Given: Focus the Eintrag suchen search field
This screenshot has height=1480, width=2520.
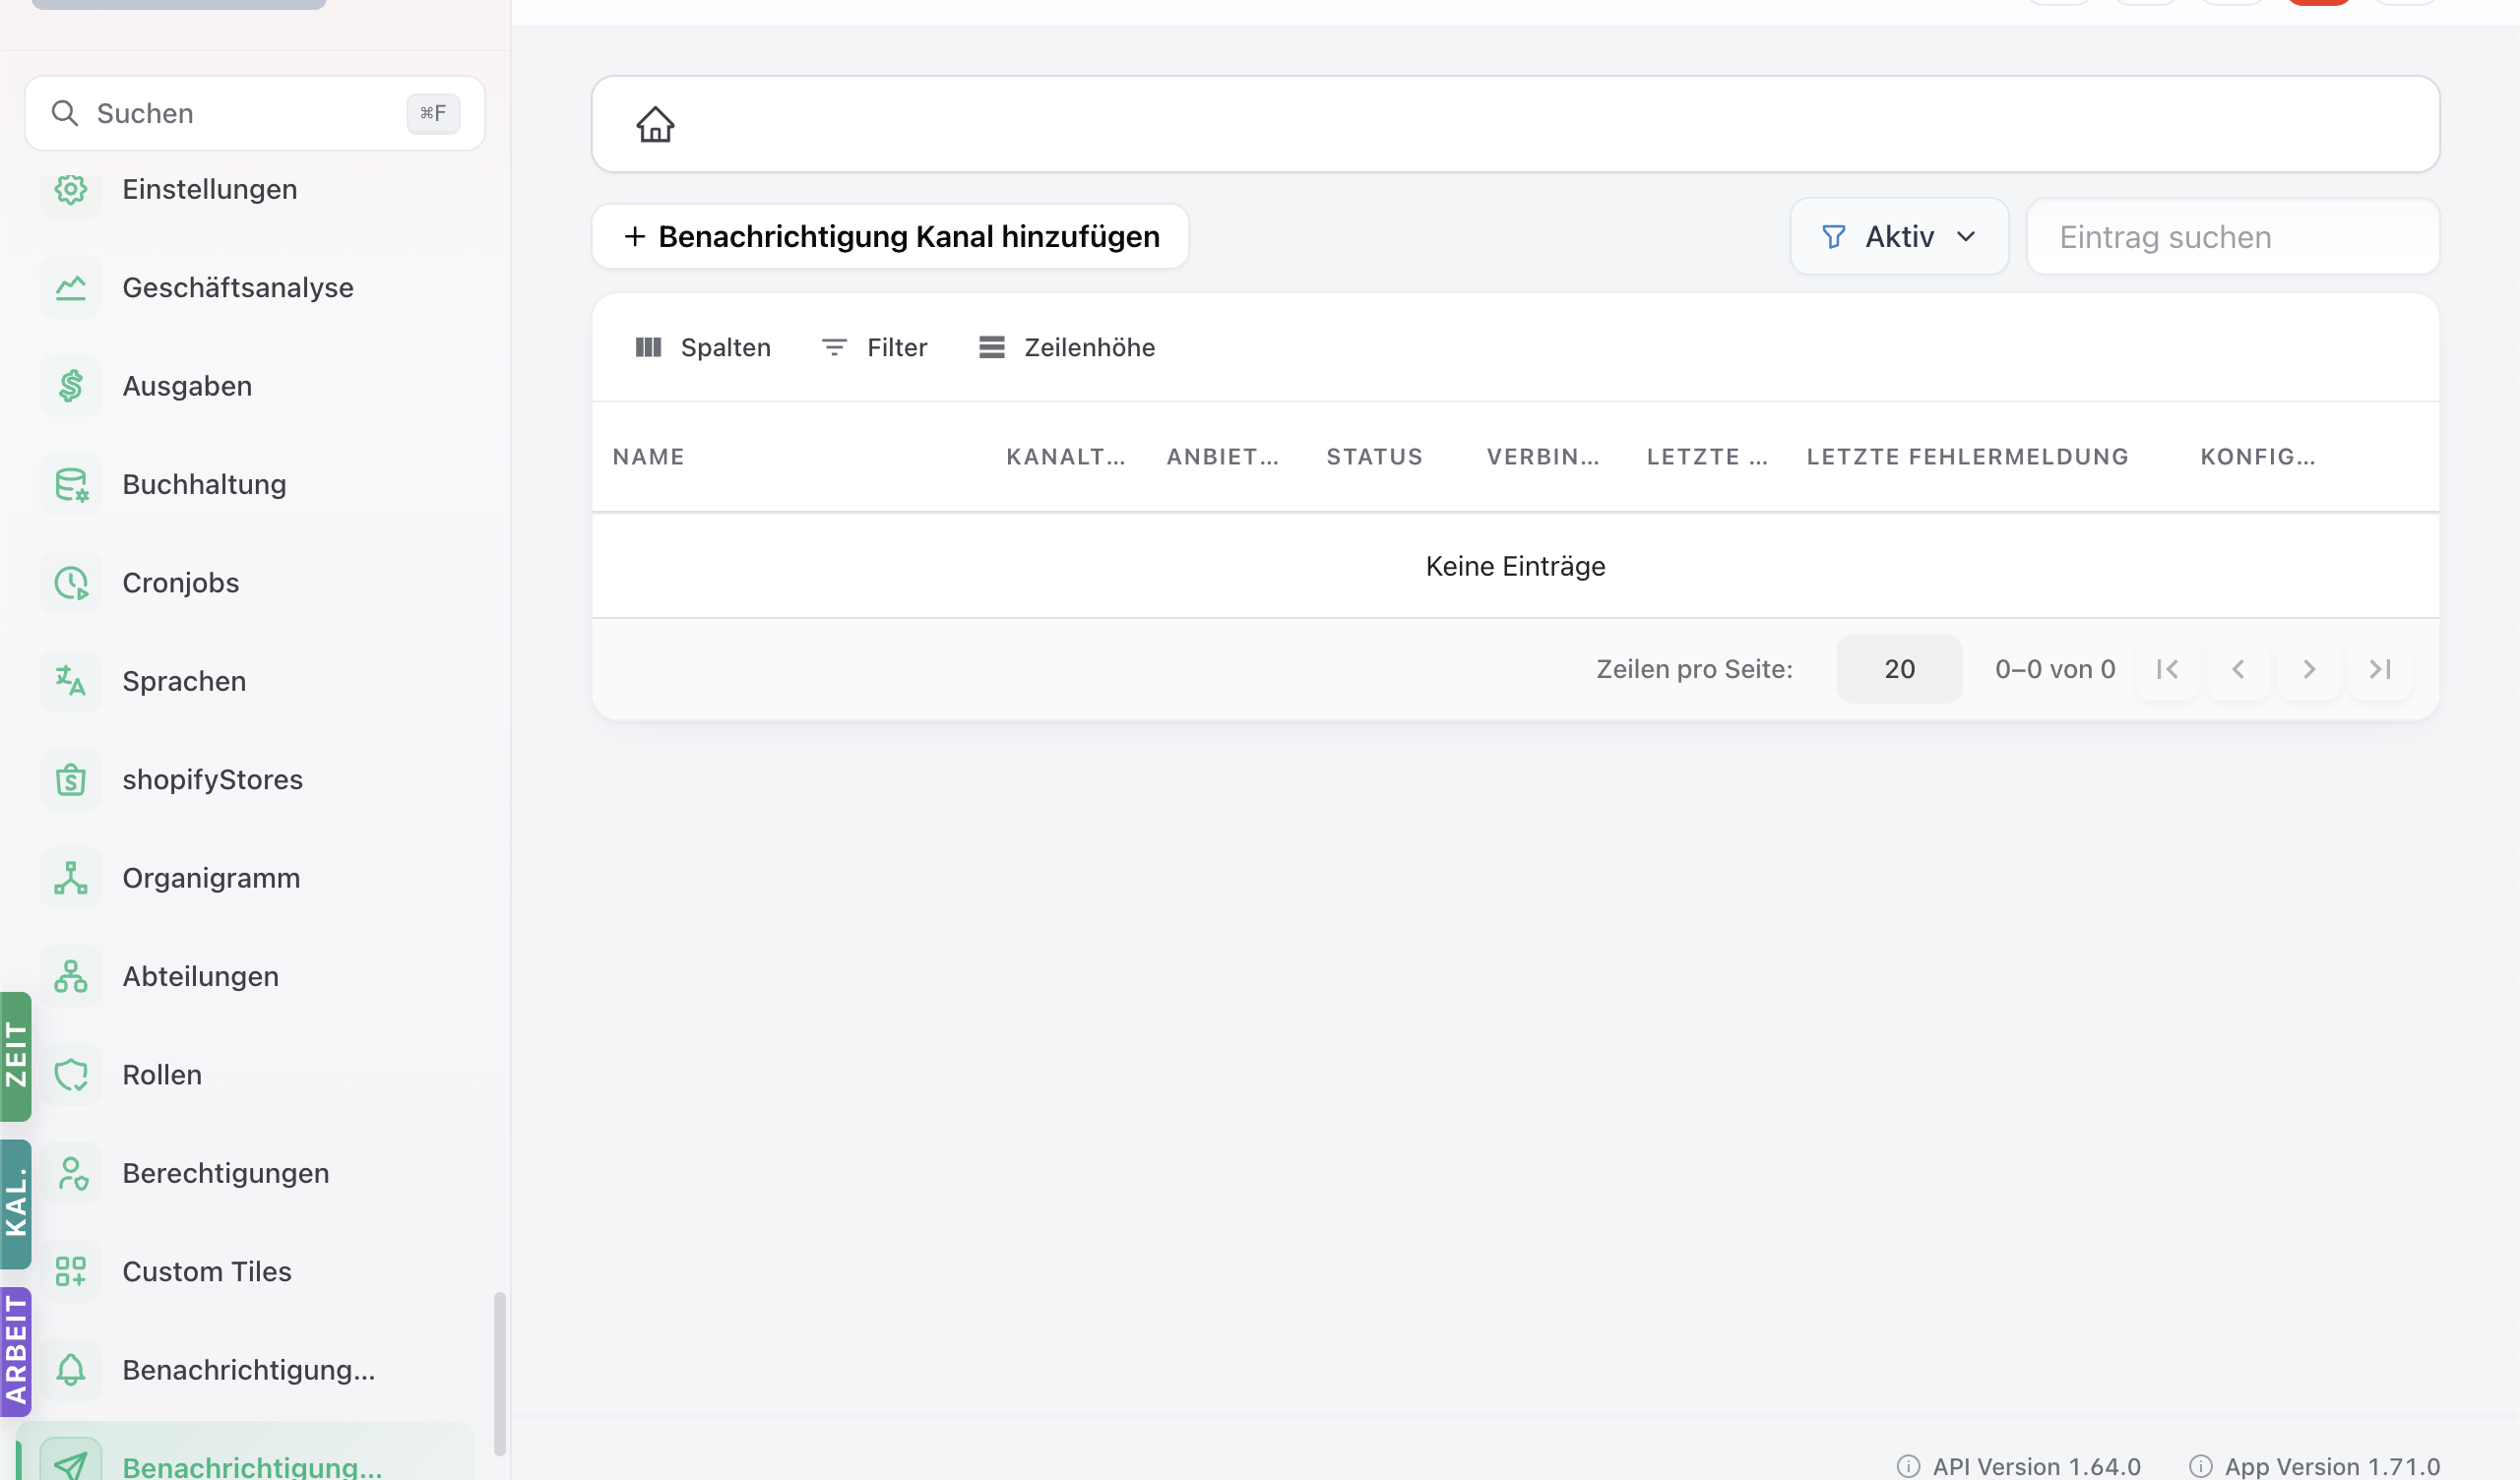Looking at the screenshot, I should pyautogui.click(x=2232, y=237).
